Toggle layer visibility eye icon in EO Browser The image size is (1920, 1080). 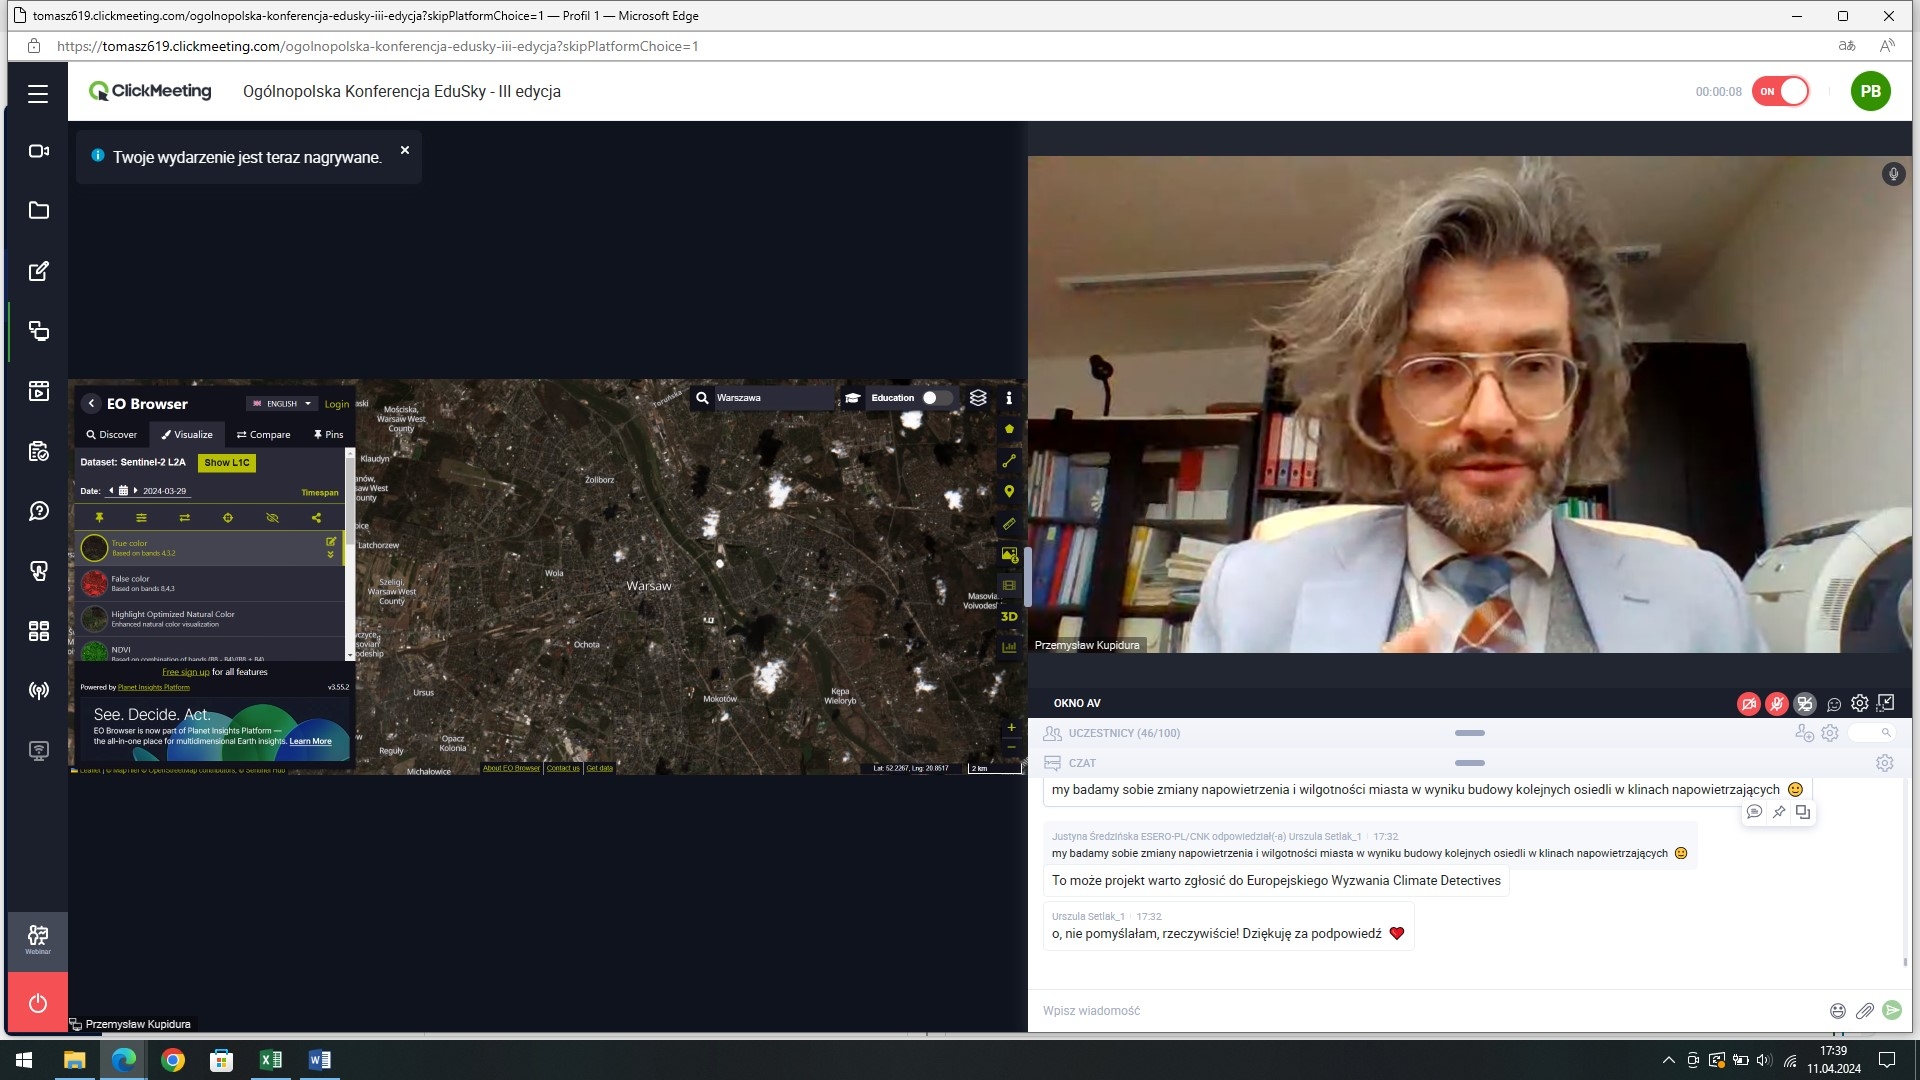272,518
